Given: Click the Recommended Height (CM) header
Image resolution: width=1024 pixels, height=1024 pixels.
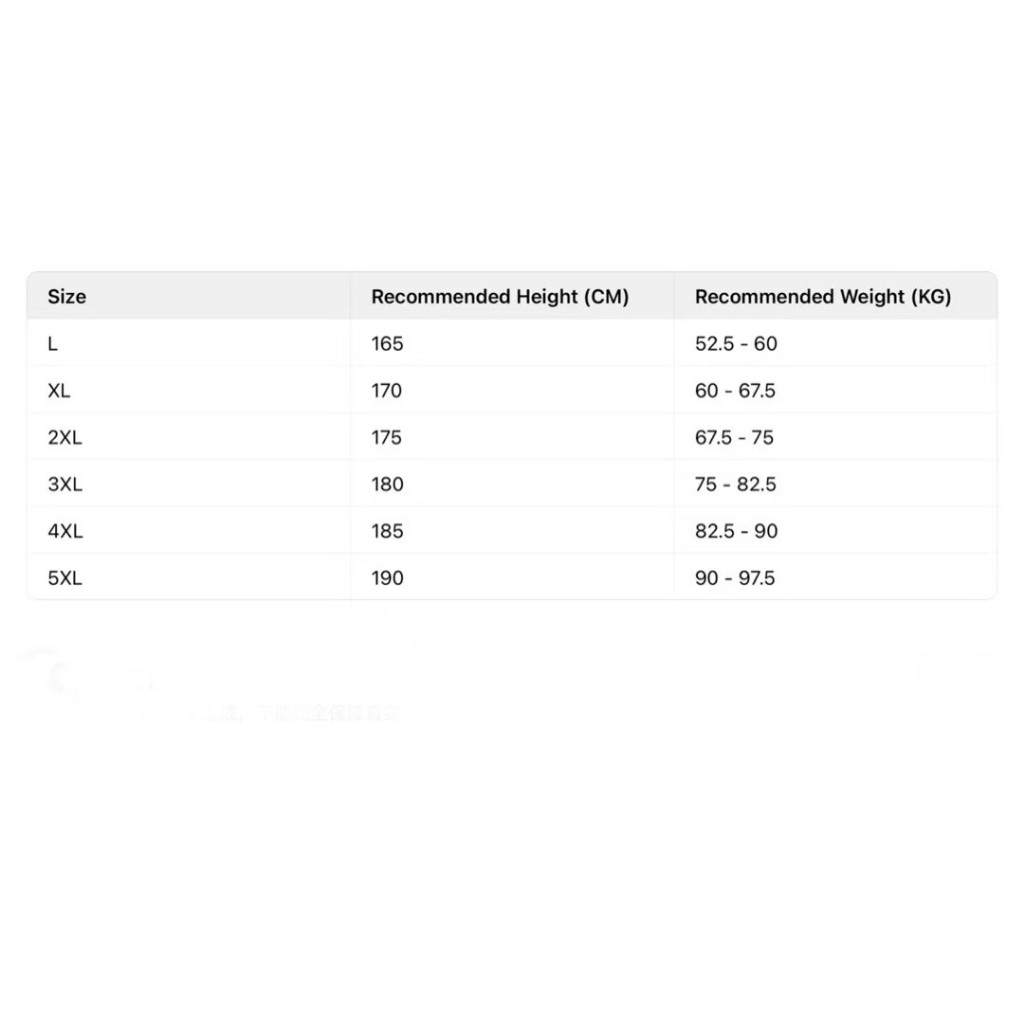Looking at the screenshot, I should 500,297.
